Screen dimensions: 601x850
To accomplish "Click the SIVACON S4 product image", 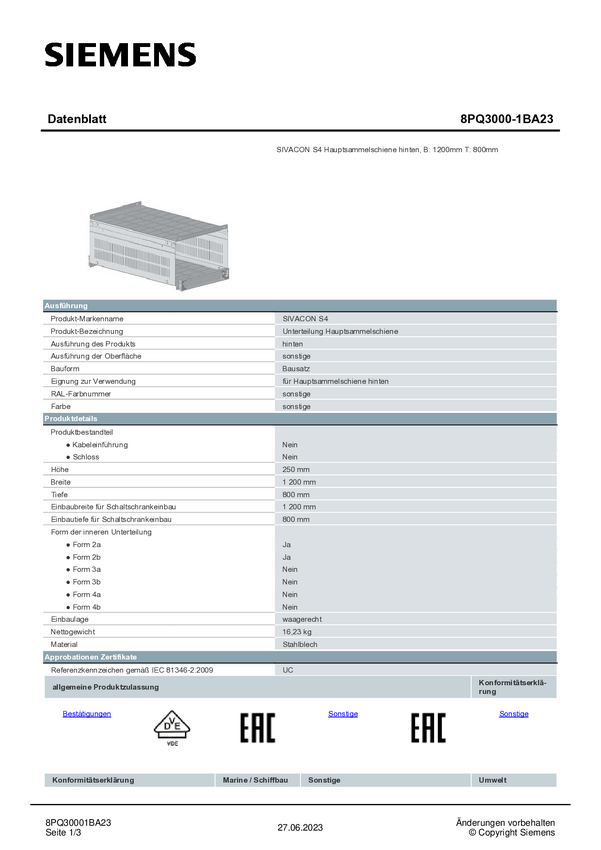I will [x=159, y=245].
